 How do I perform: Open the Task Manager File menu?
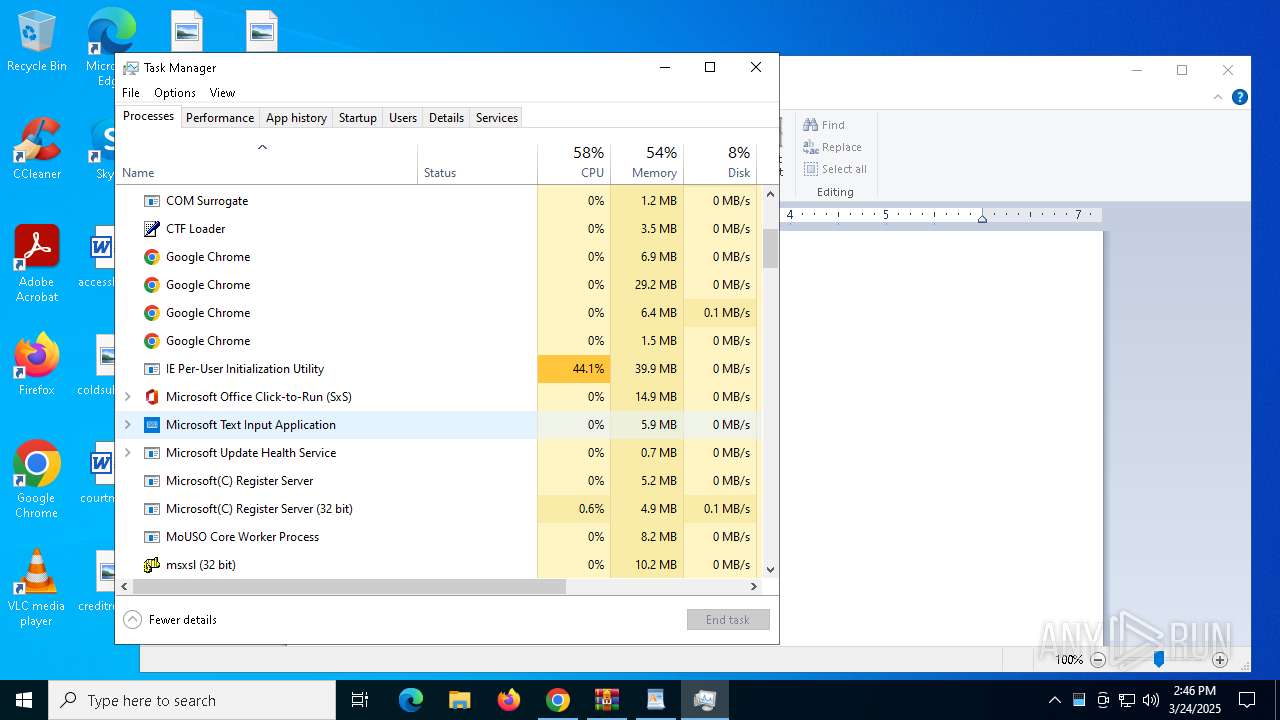131,93
